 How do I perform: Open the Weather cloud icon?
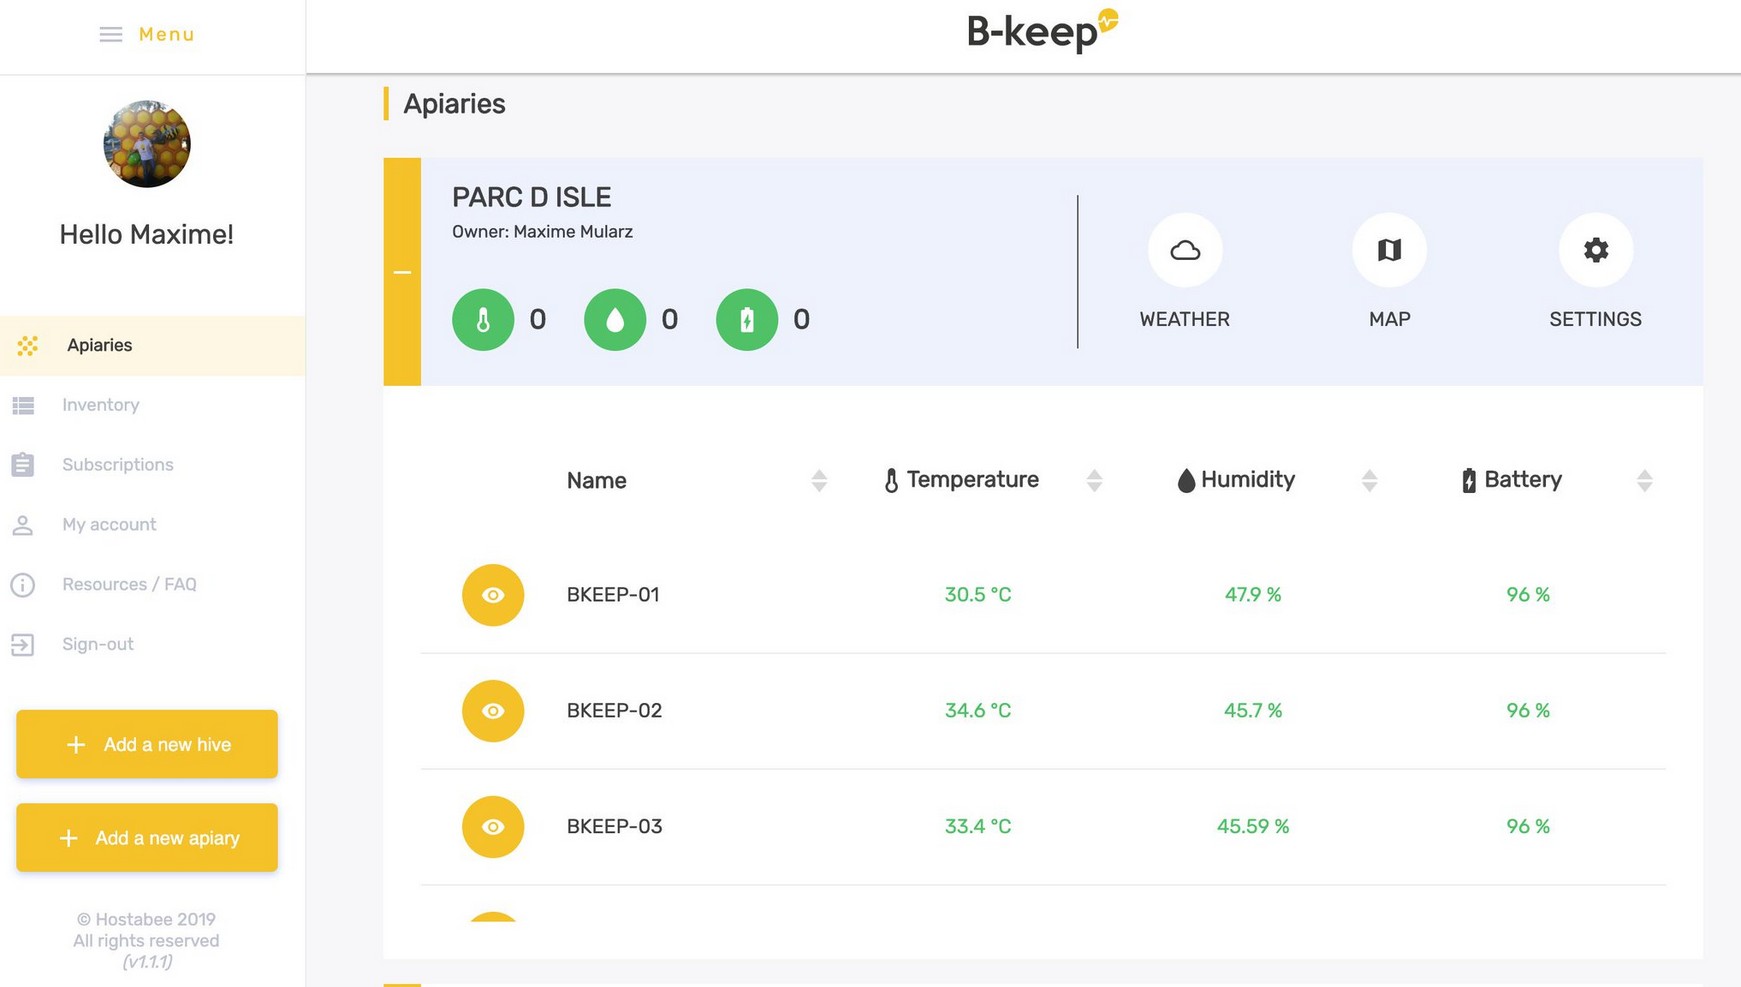[1184, 250]
